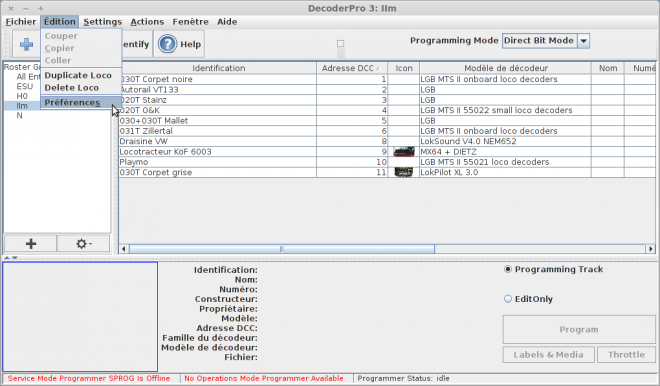
Task: Select the EditOnly radio button
Action: (508, 299)
